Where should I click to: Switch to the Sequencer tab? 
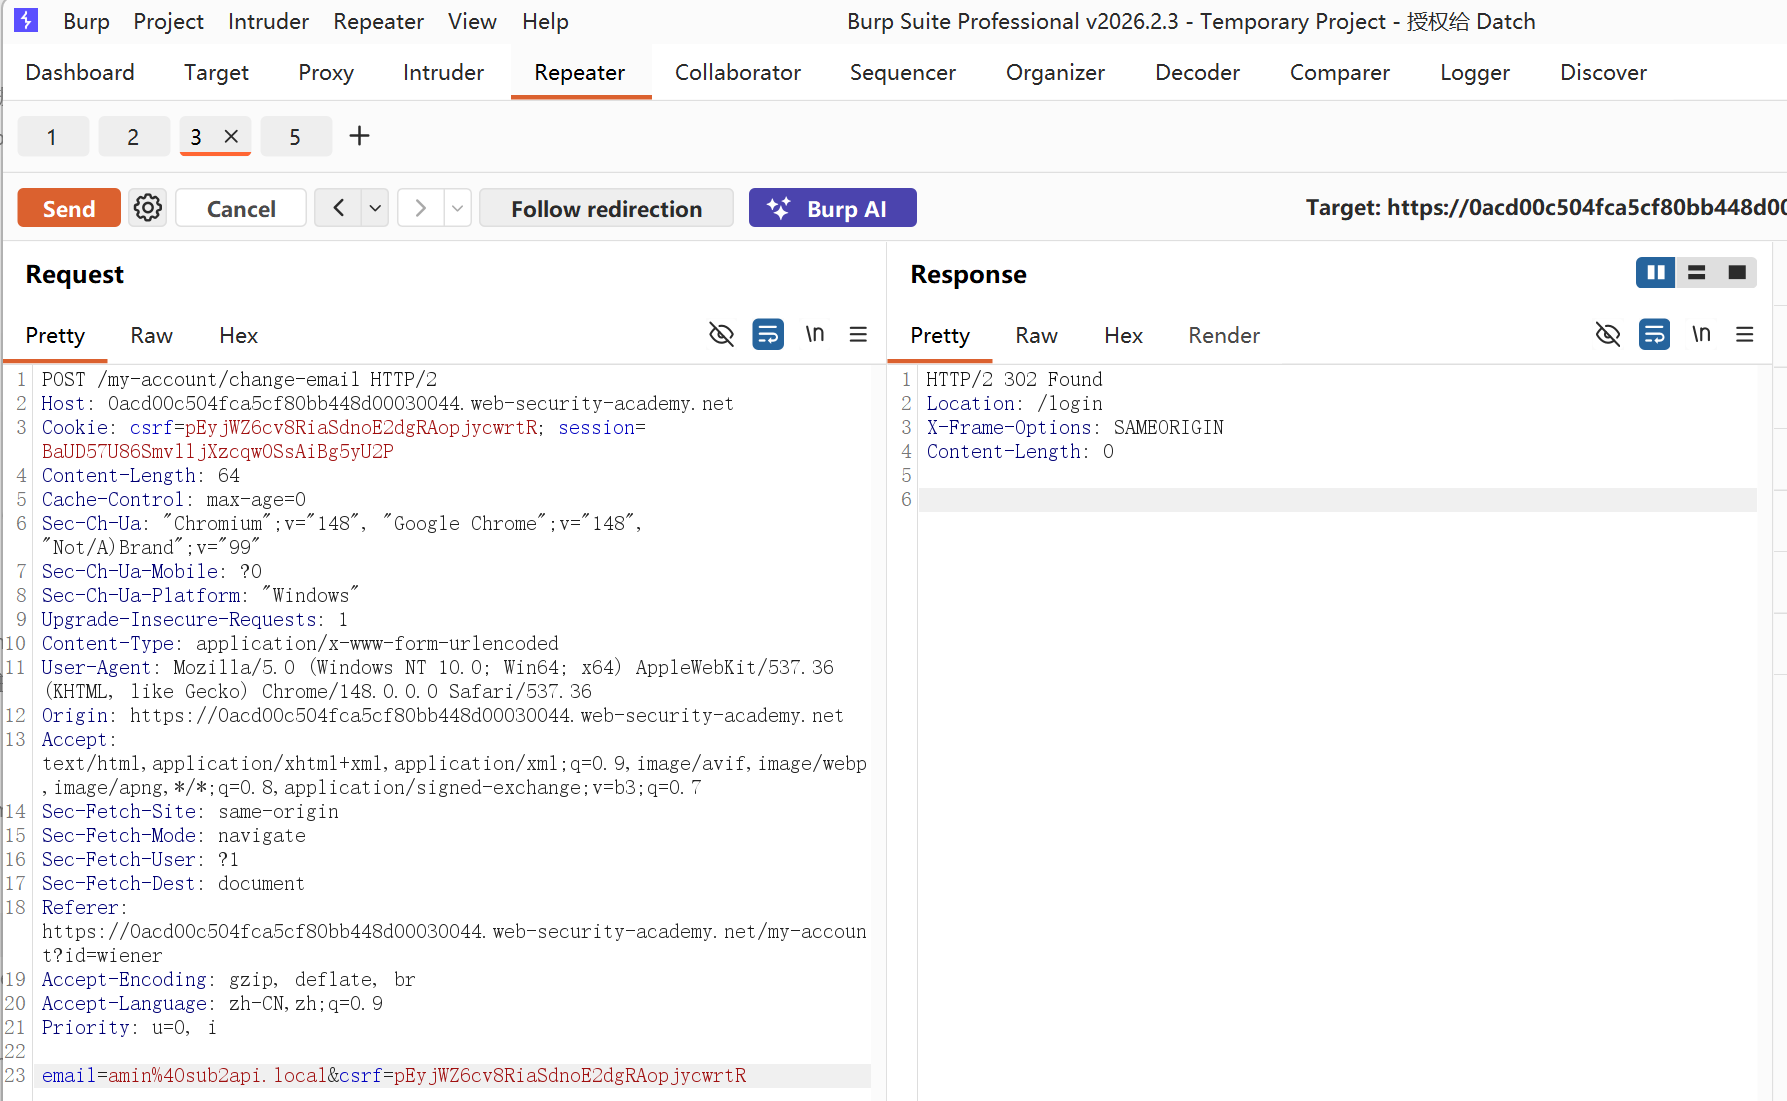coord(903,72)
